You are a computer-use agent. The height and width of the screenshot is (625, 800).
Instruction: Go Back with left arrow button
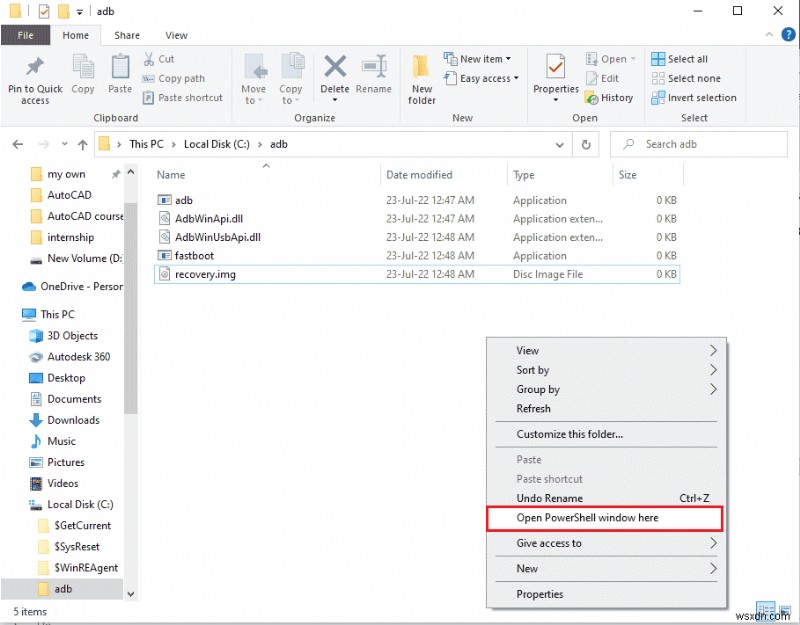[x=18, y=144]
